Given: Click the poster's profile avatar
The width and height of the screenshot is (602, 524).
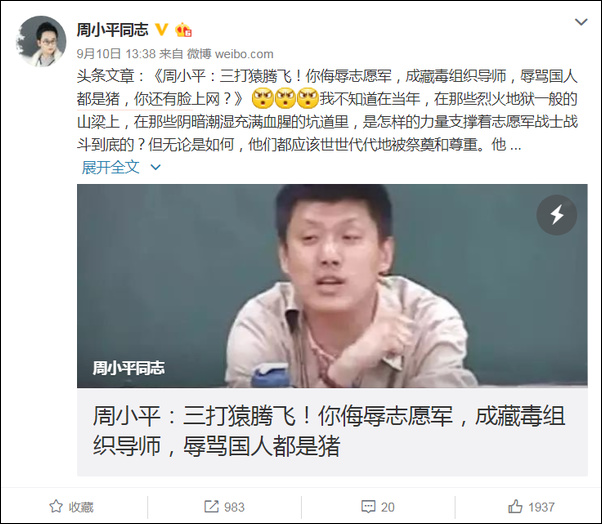Looking at the screenshot, I should [41, 41].
